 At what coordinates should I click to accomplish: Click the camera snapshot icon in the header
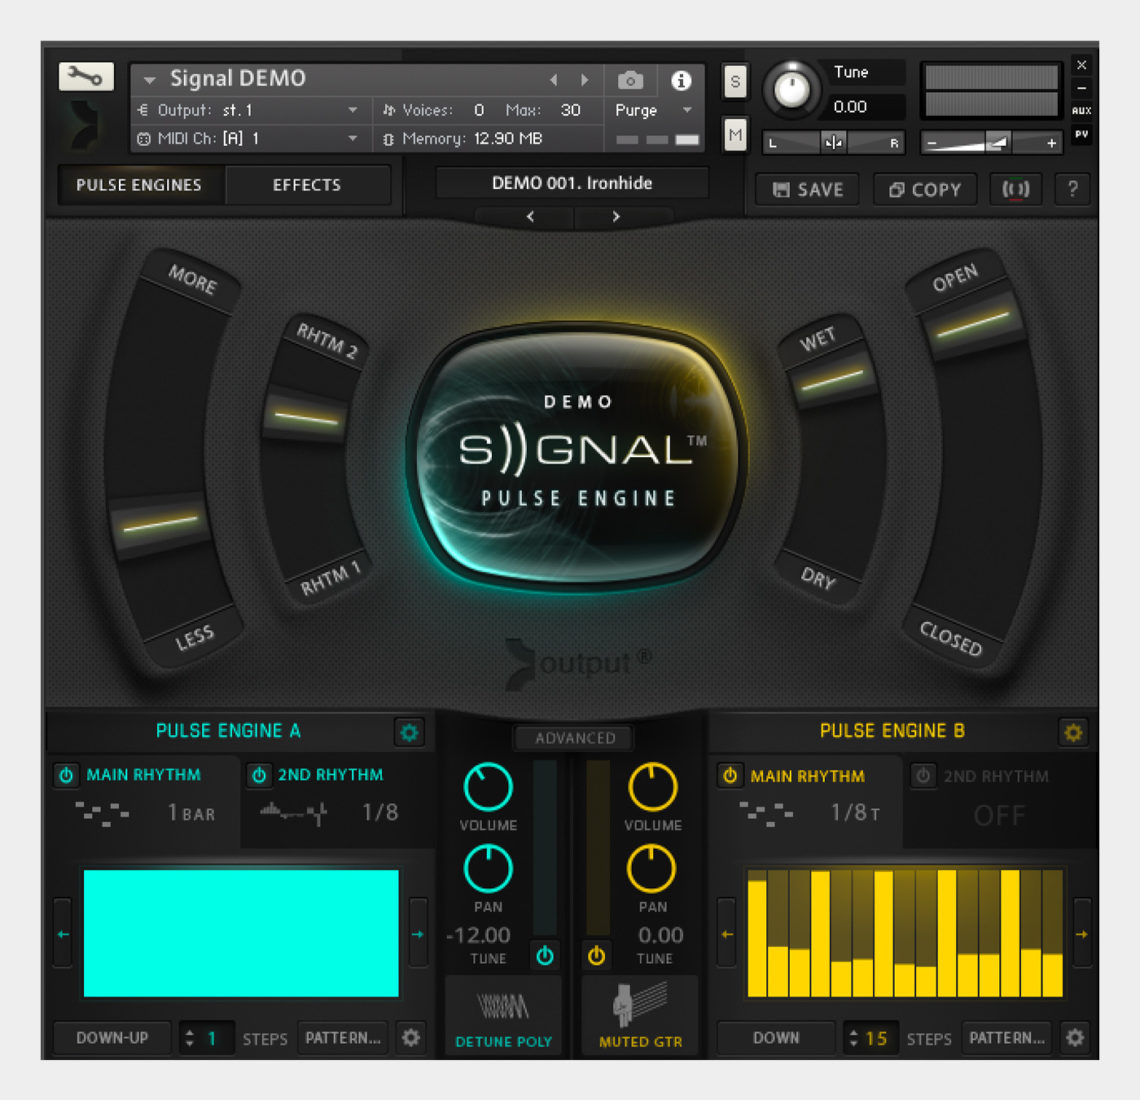pyautogui.click(x=630, y=80)
